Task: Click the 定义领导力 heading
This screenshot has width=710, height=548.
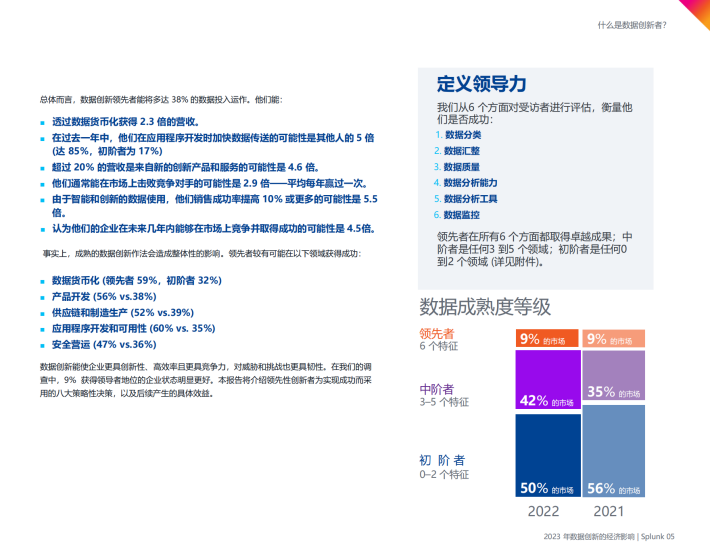Action: (481, 83)
